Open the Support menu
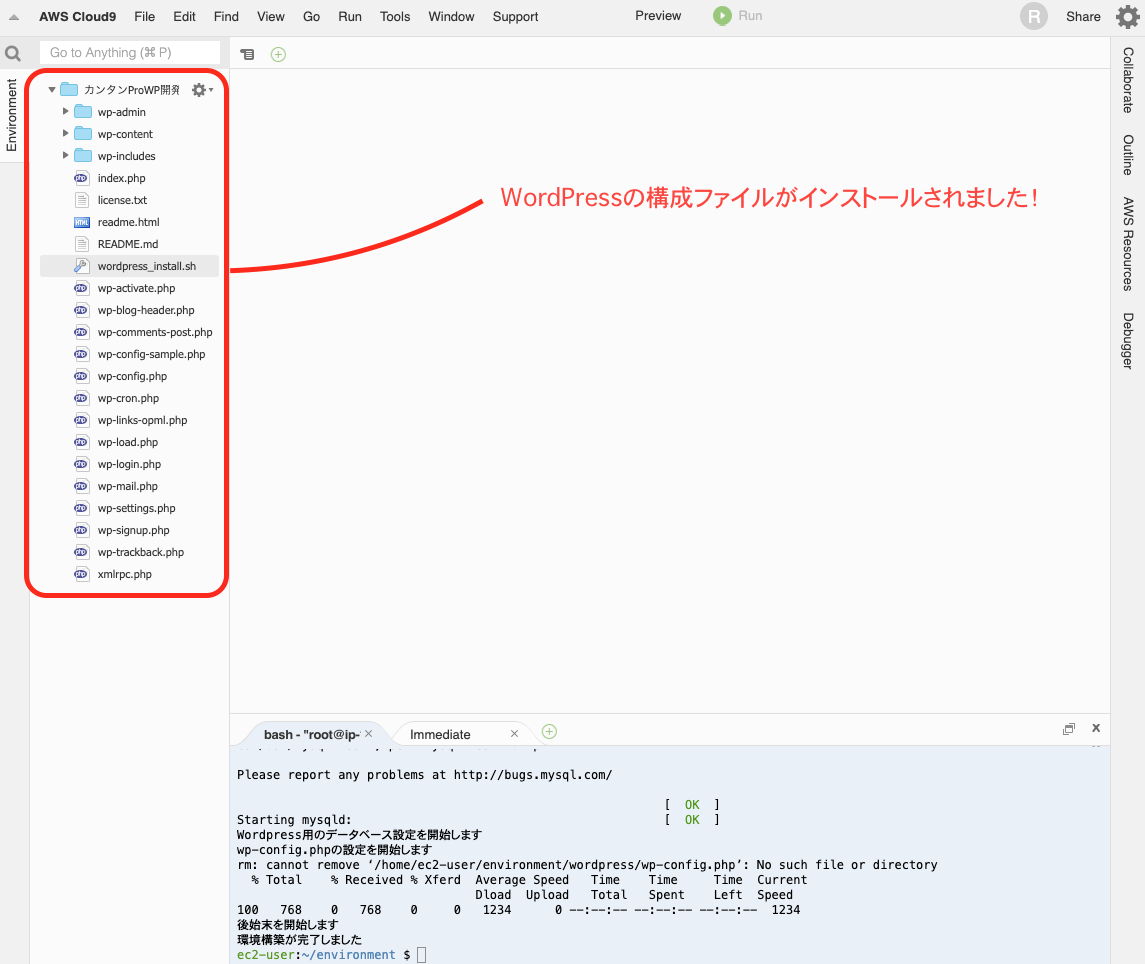Image resolution: width=1145 pixels, height=964 pixels. pos(516,17)
